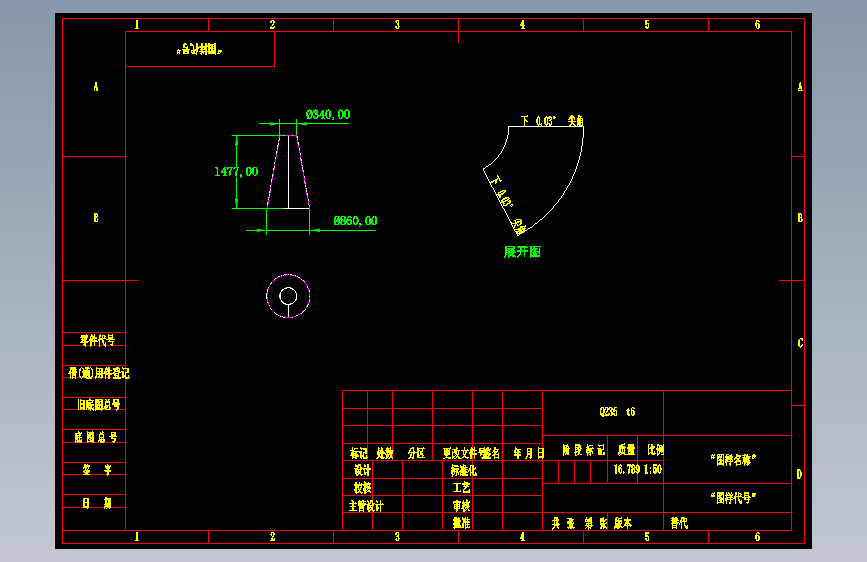Select the Ø860,00 bottom diameter dimension
Viewport: 867px width, 562px height.
[355, 221]
